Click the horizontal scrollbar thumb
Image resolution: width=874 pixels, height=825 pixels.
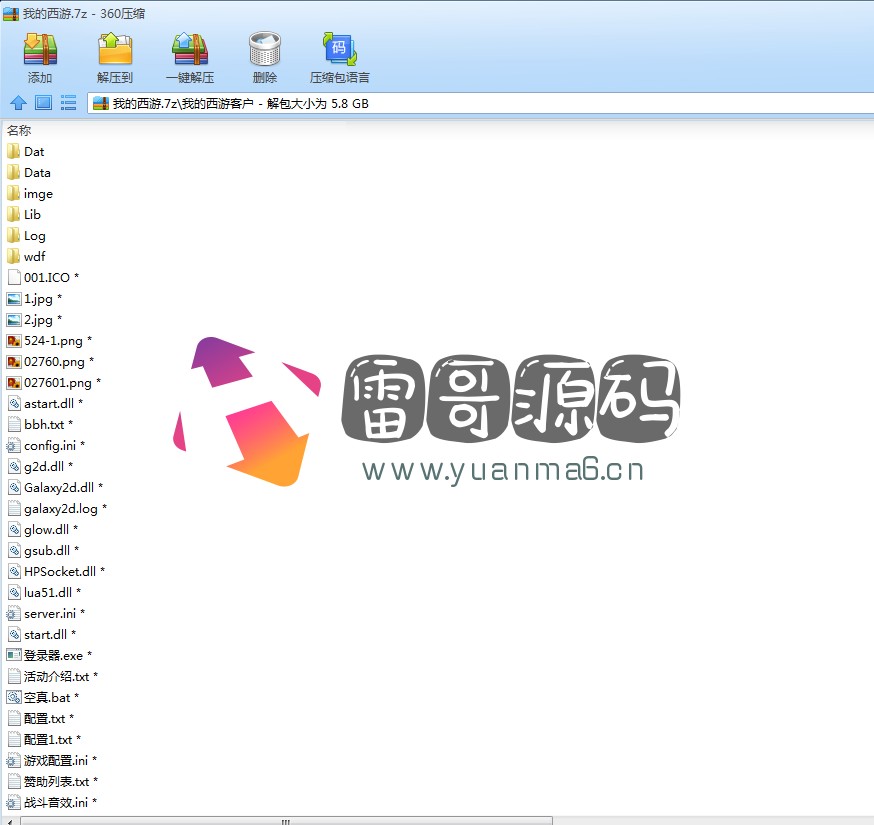[286, 821]
